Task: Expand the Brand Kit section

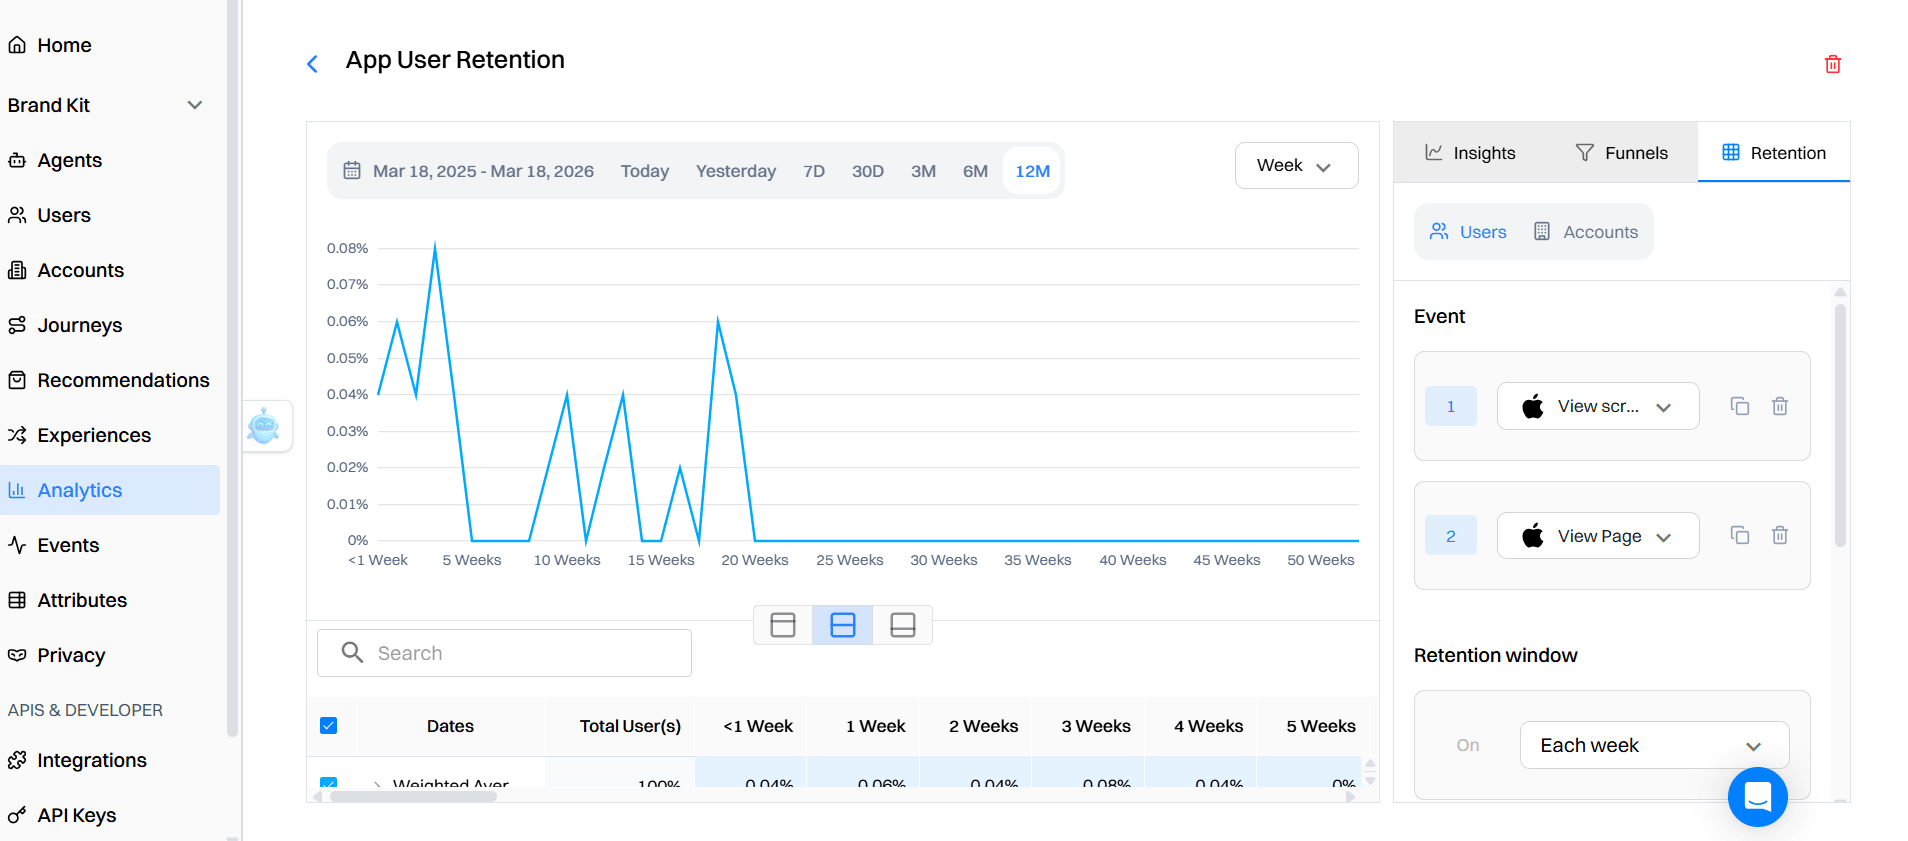Action: [x=106, y=105]
